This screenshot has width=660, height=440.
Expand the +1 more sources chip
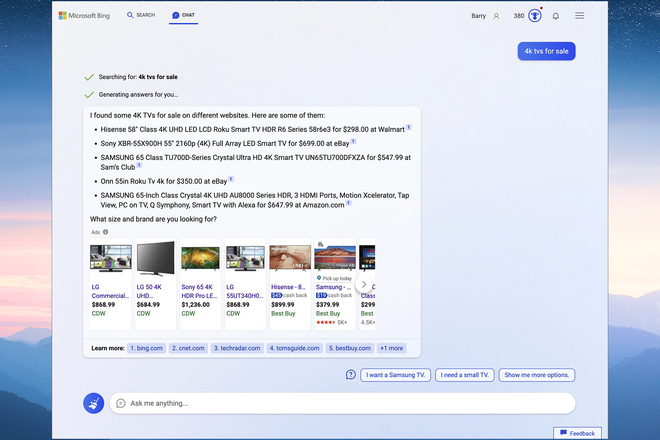(x=391, y=348)
